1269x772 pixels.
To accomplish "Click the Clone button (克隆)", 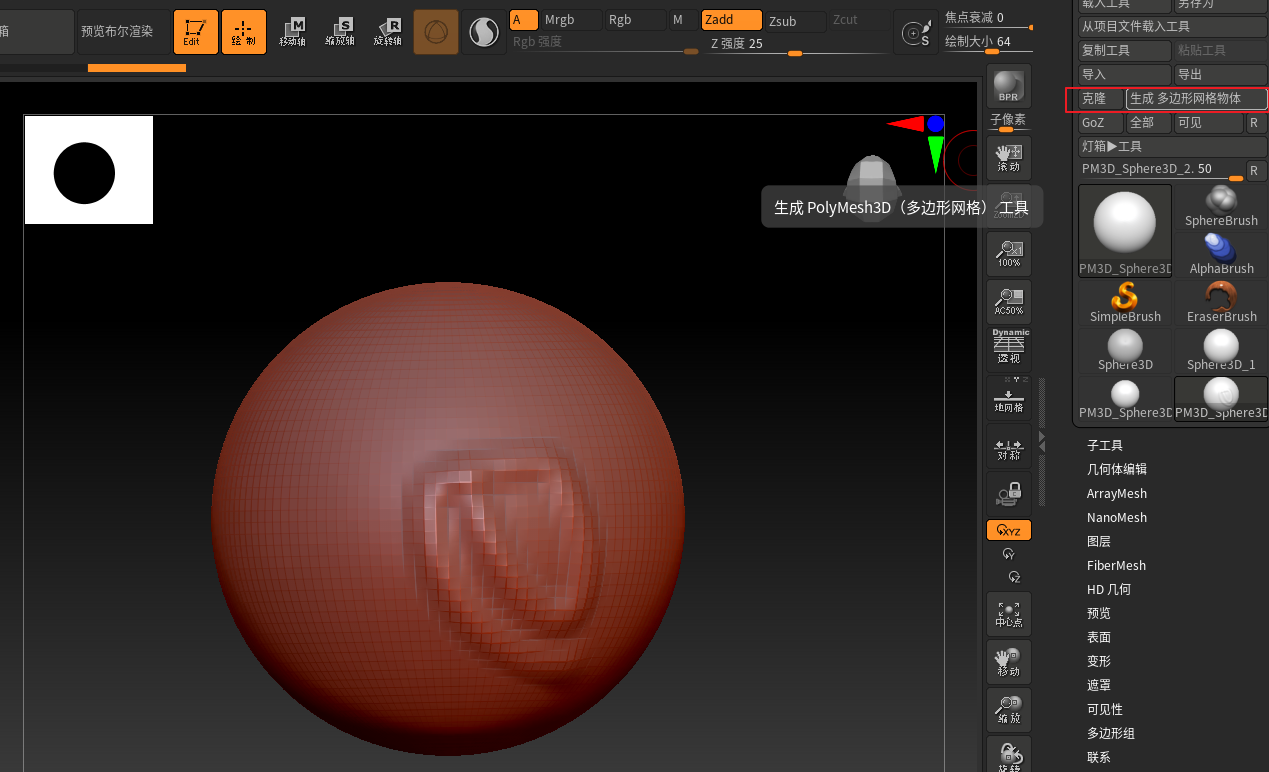I will pyautogui.click(x=1100, y=99).
